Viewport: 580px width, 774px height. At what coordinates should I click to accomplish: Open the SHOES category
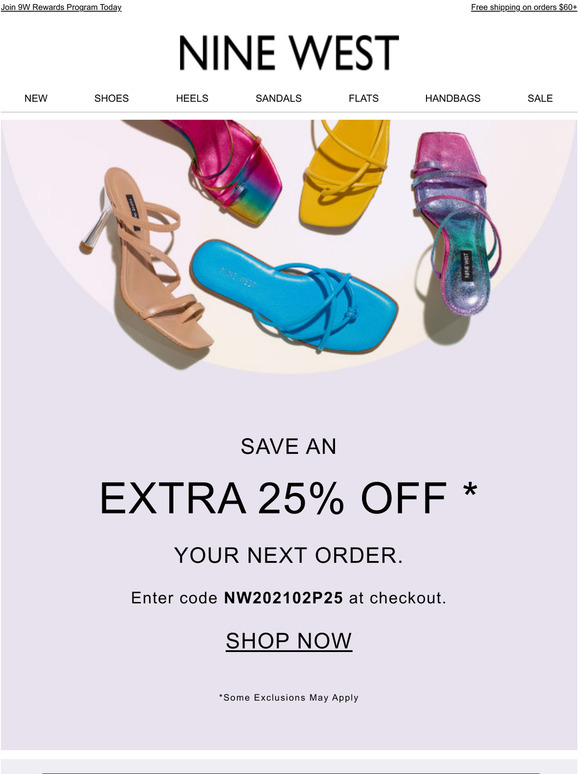click(112, 98)
